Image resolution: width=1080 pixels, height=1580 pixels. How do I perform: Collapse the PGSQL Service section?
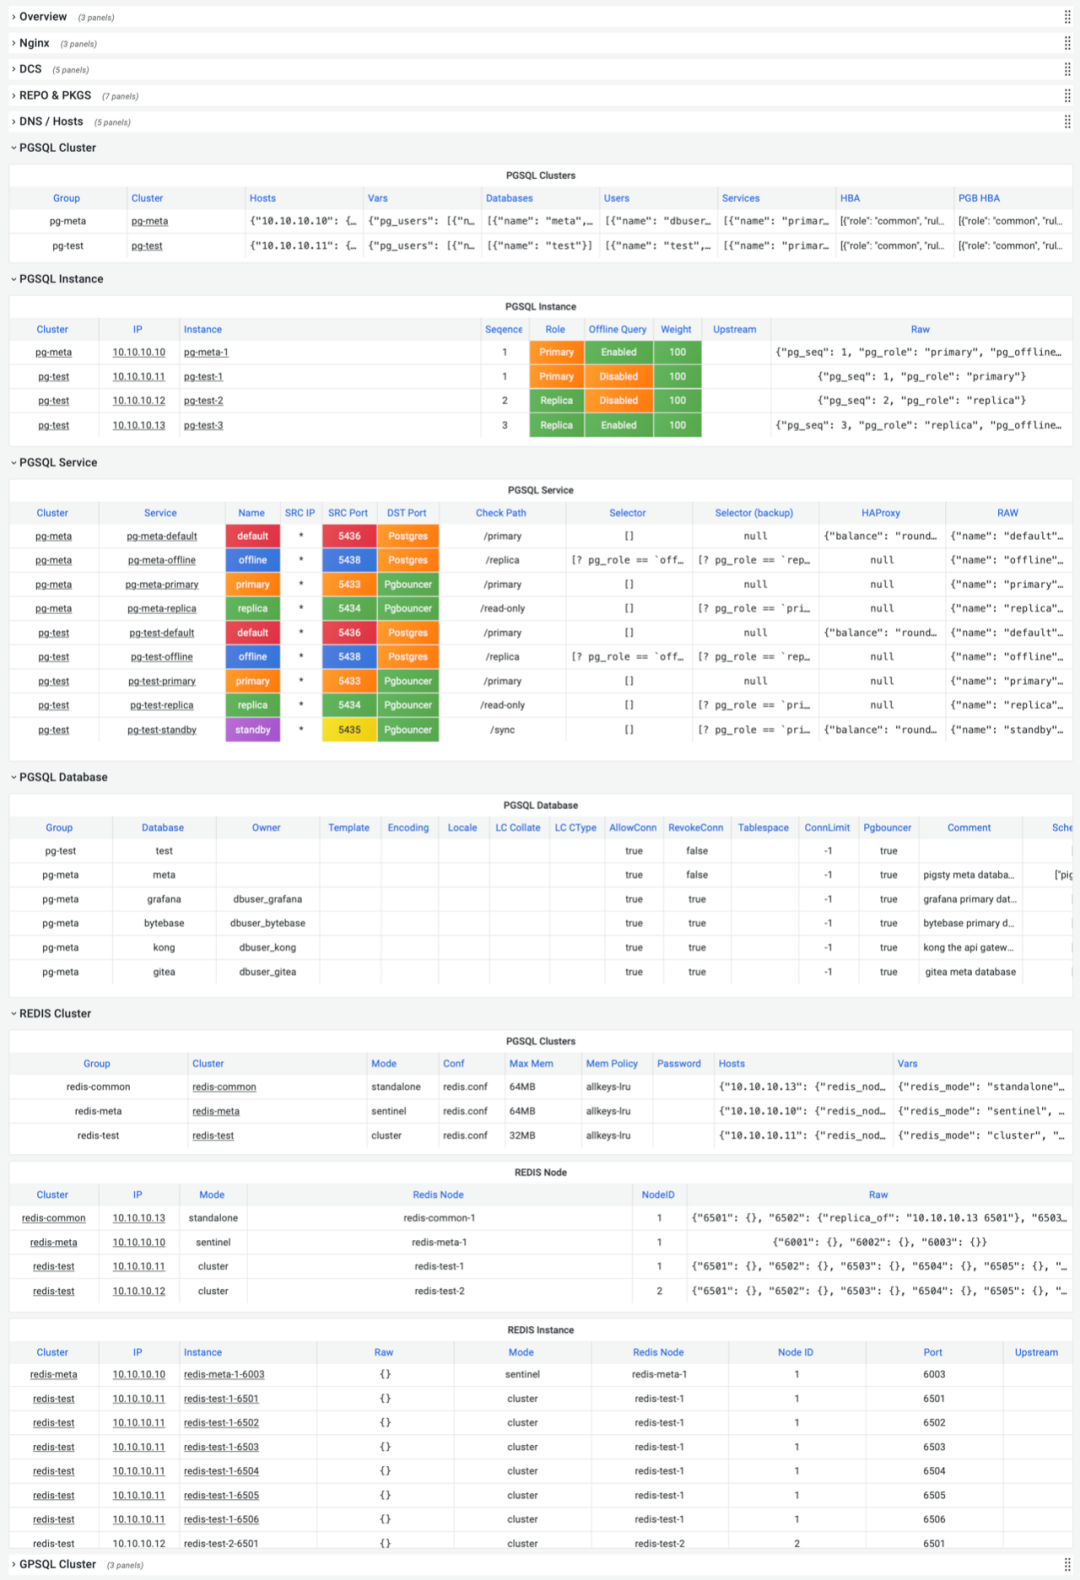point(14,463)
